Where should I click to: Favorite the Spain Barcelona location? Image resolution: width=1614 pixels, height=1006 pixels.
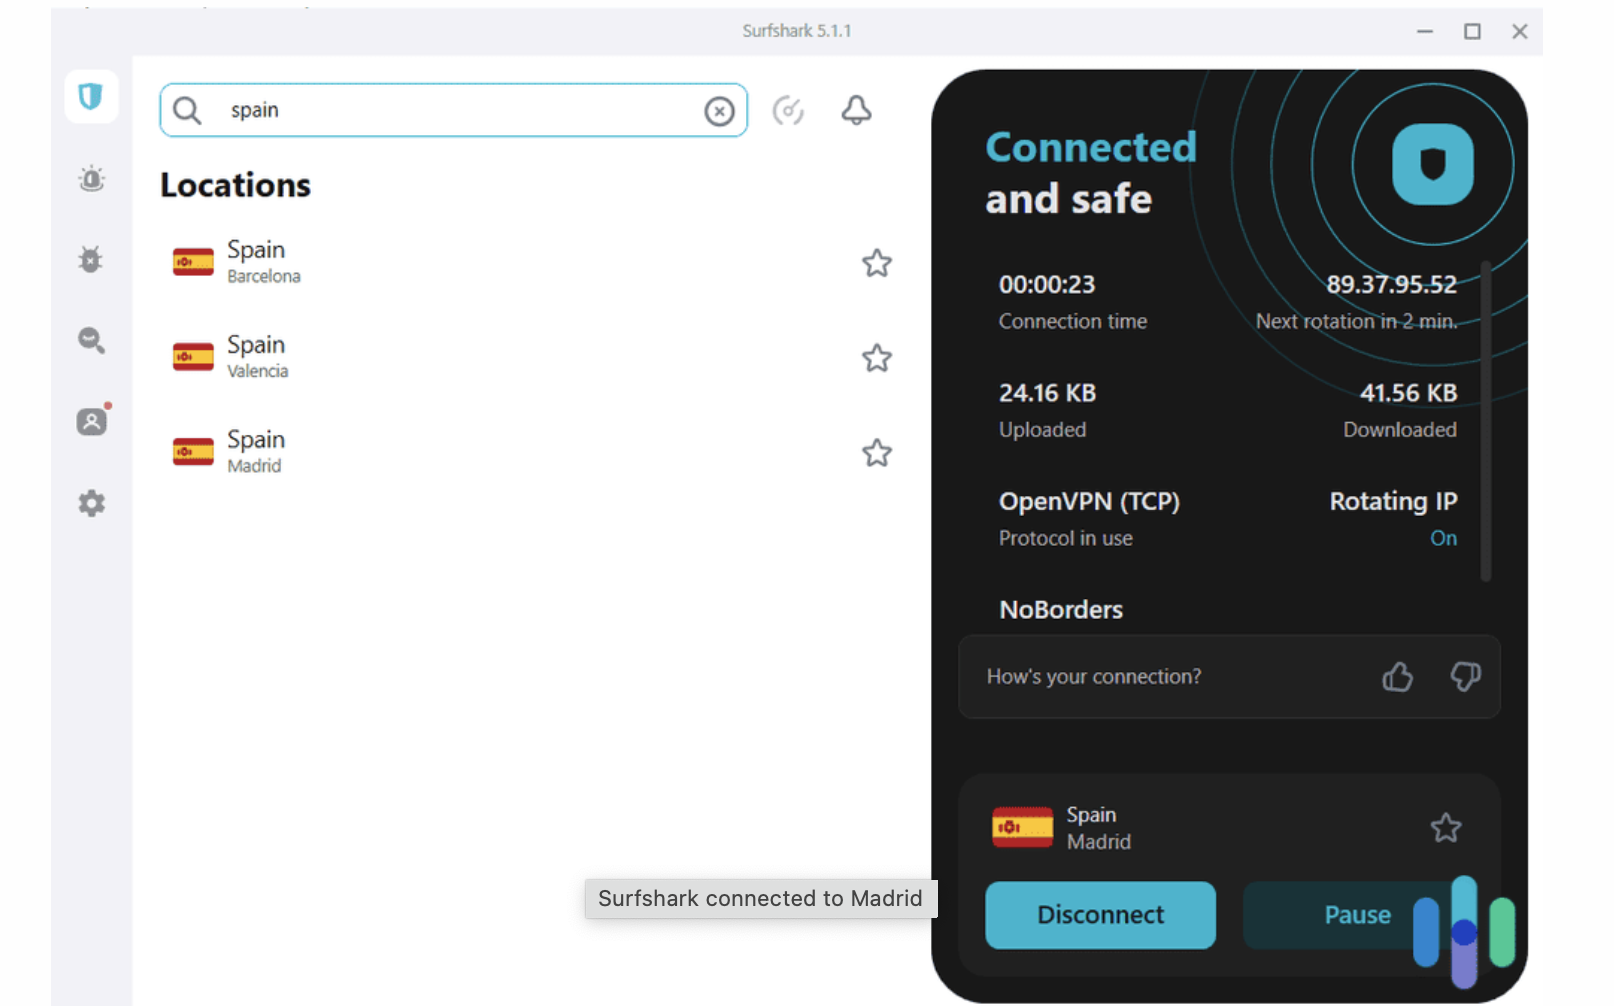tap(876, 263)
